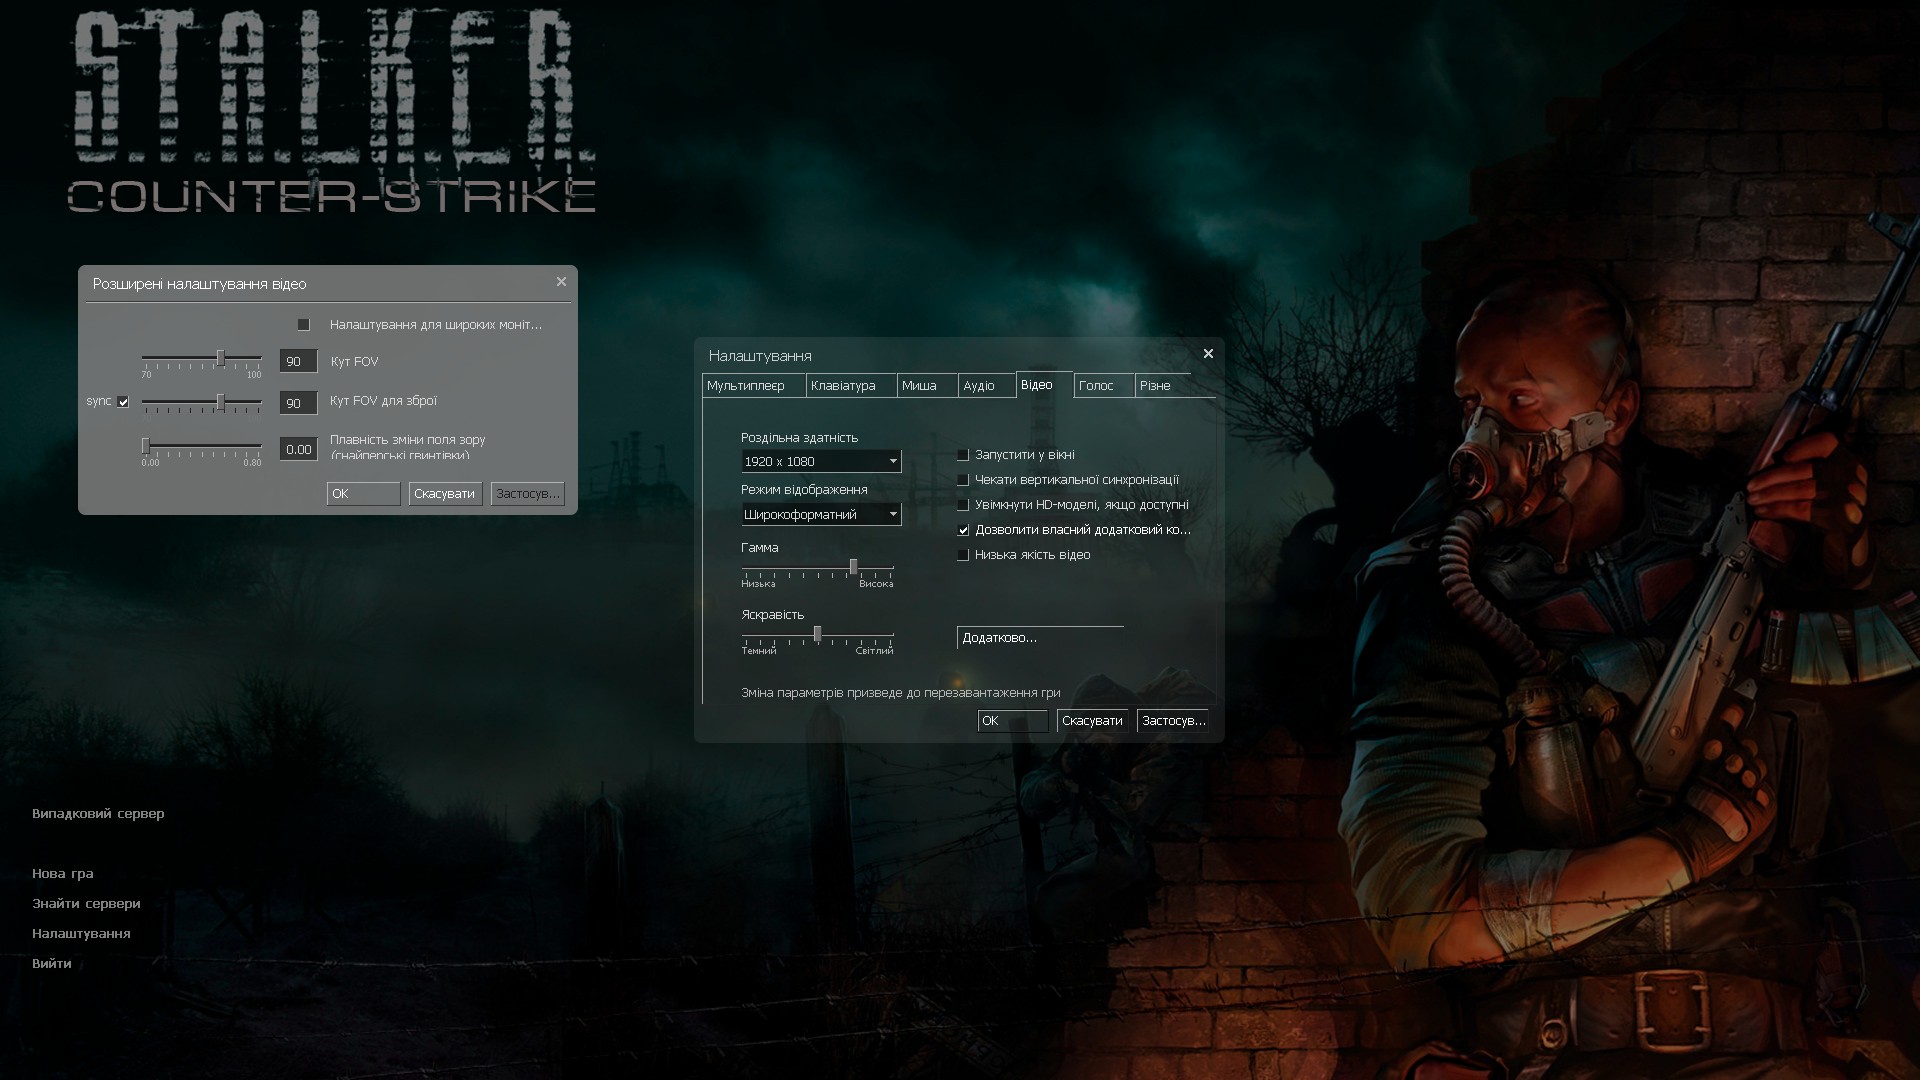
Task: Toggle Низька якість відео checkbox
Action: point(963,555)
